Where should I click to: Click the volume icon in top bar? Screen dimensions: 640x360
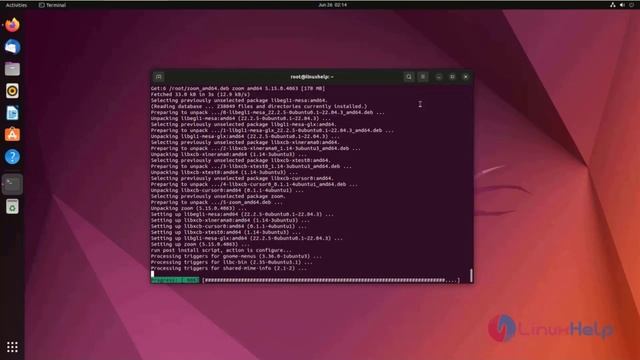click(x=622, y=5)
